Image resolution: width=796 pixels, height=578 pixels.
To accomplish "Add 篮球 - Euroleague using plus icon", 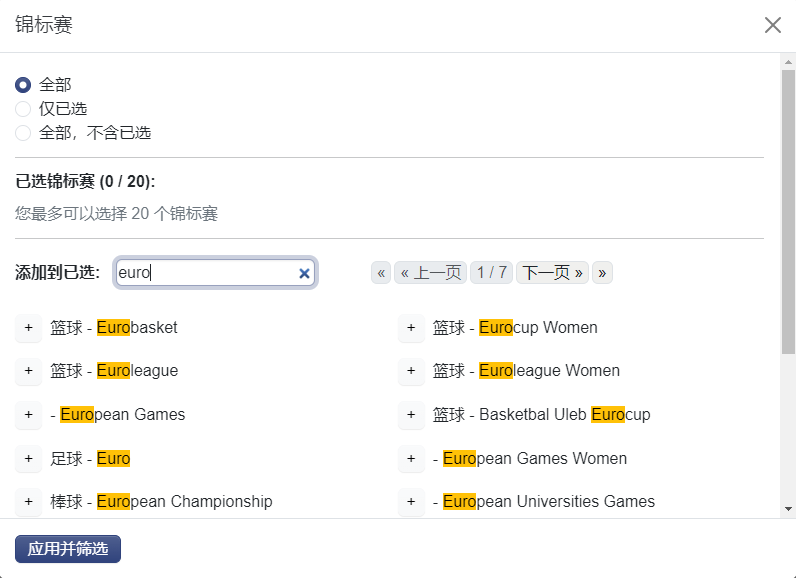I will coord(28,371).
